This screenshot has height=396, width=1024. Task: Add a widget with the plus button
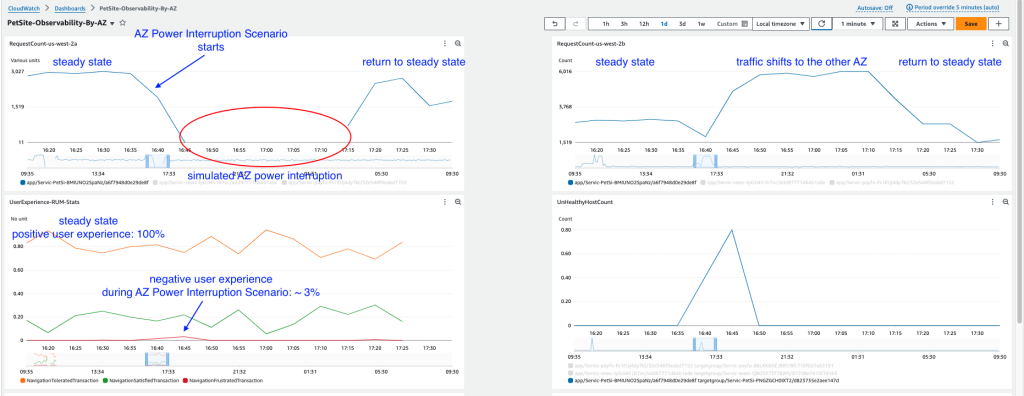click(x=999, y=24)
